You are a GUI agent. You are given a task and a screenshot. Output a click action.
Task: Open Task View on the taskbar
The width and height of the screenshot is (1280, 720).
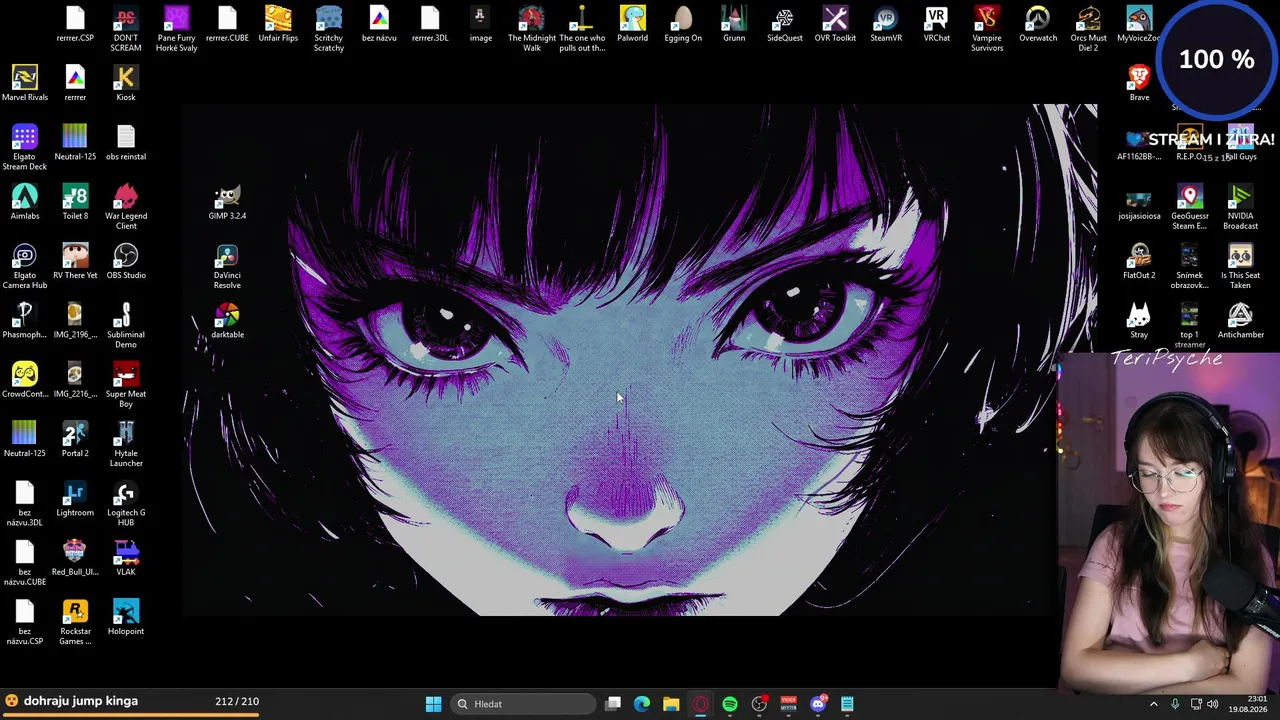pos(613,704)
